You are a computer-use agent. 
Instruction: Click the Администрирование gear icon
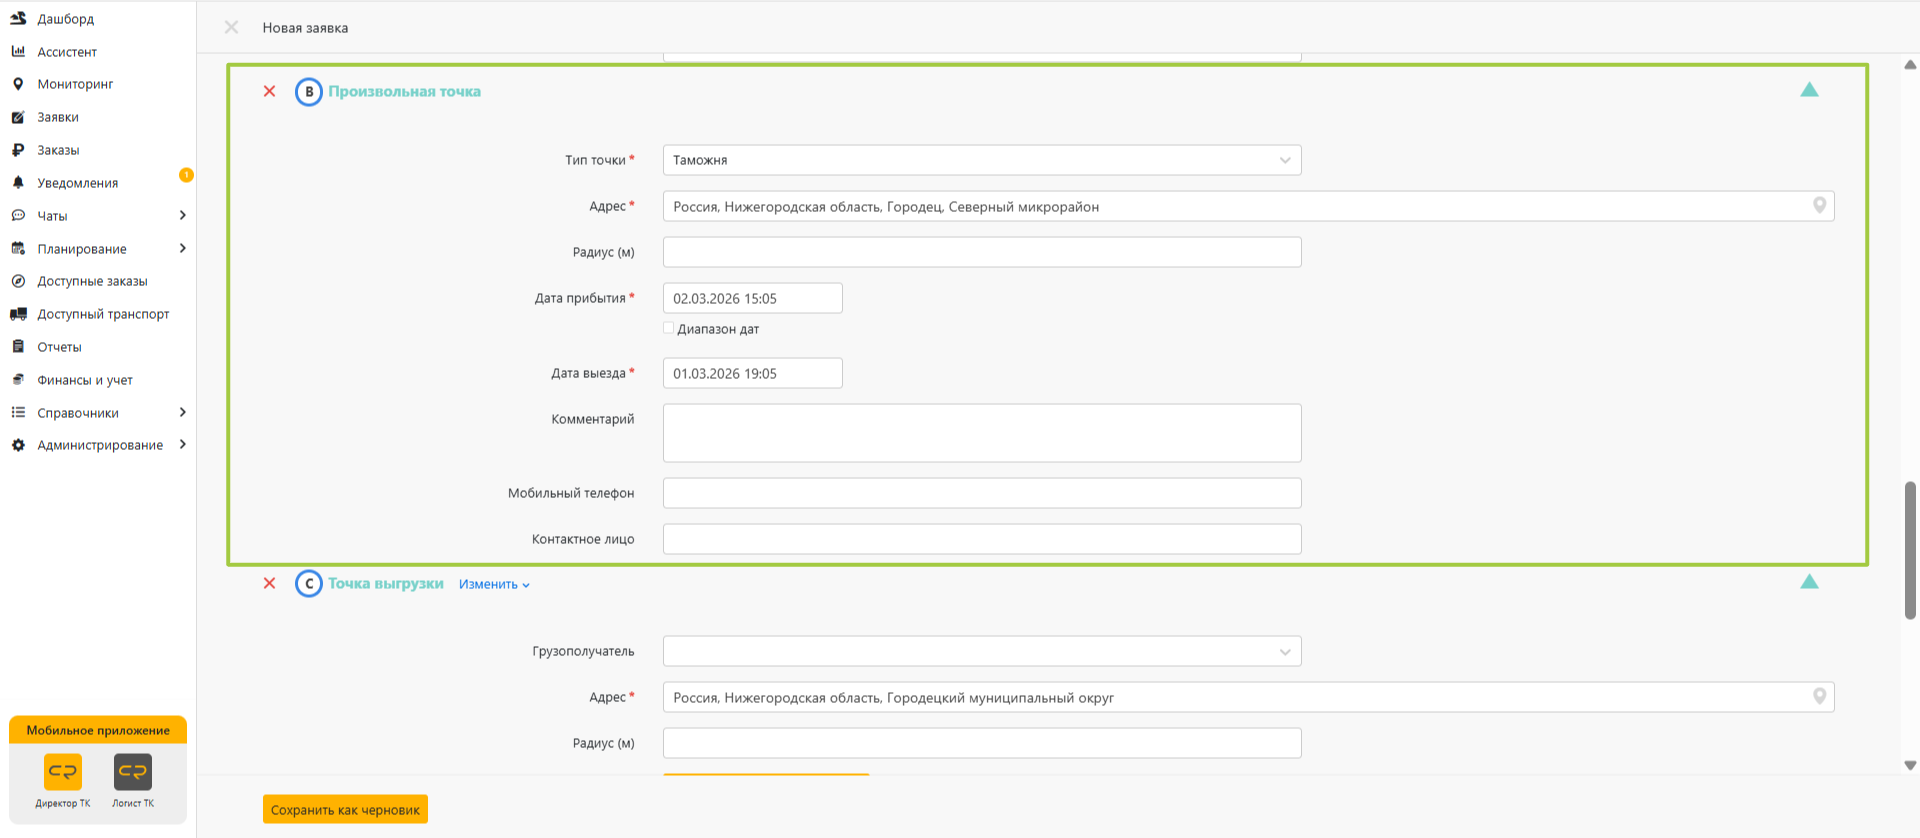click(x=18, y=445)
